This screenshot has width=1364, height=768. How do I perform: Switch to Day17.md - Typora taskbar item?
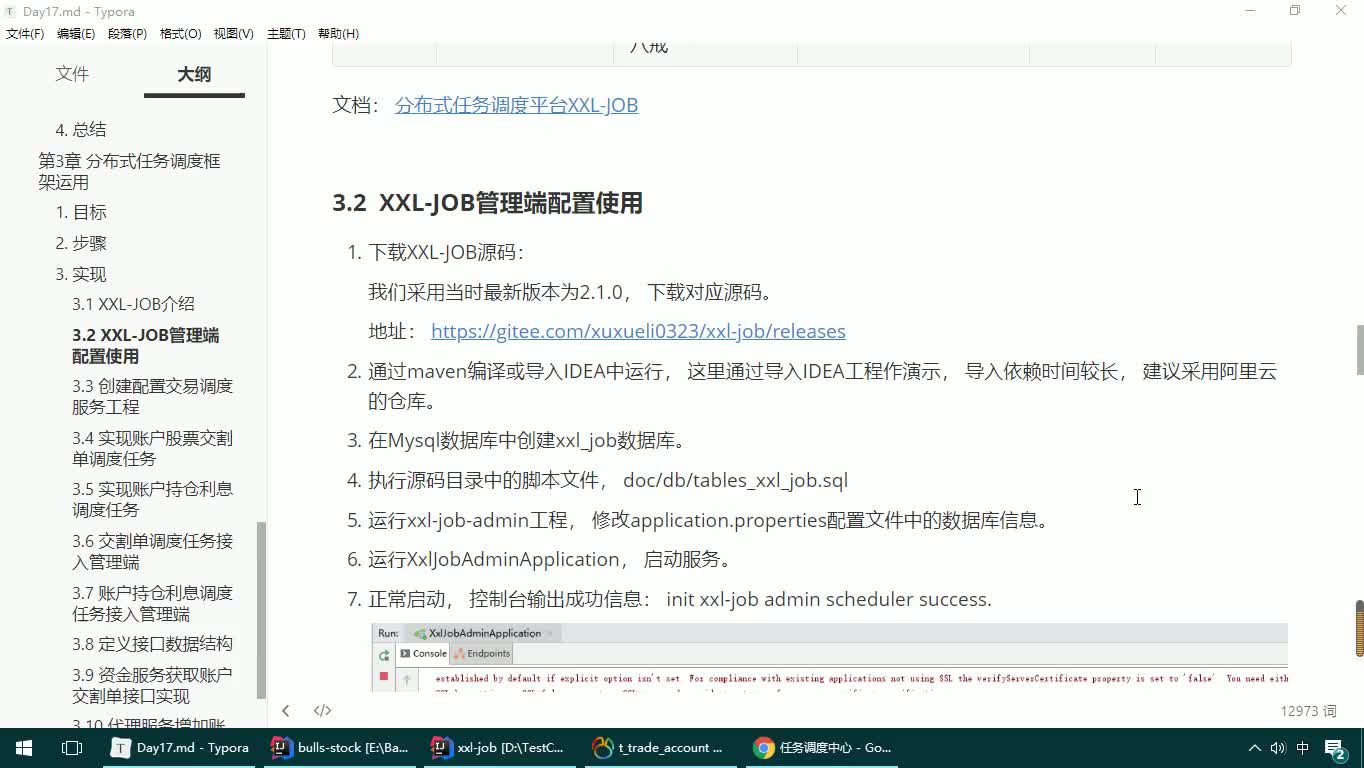coord(181,747)
